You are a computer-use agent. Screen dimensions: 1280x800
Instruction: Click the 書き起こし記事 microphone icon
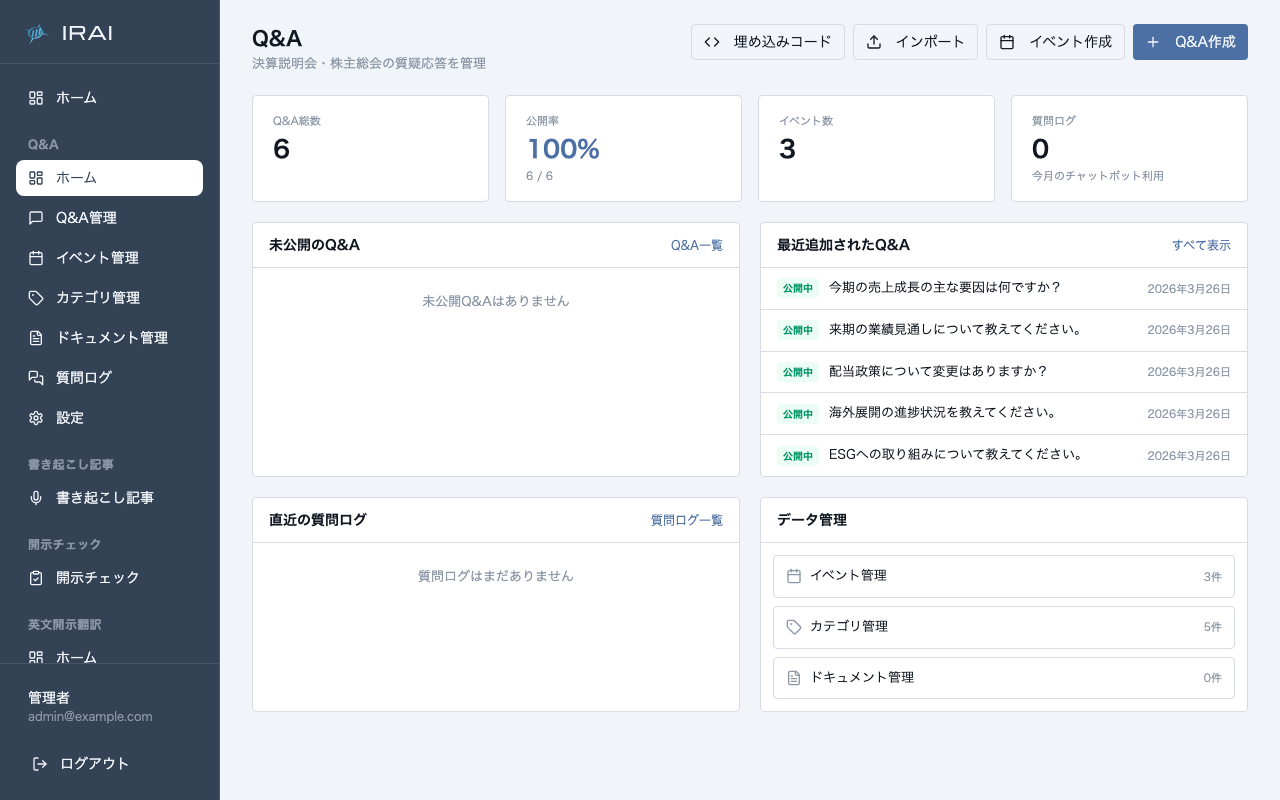[36, 498]
